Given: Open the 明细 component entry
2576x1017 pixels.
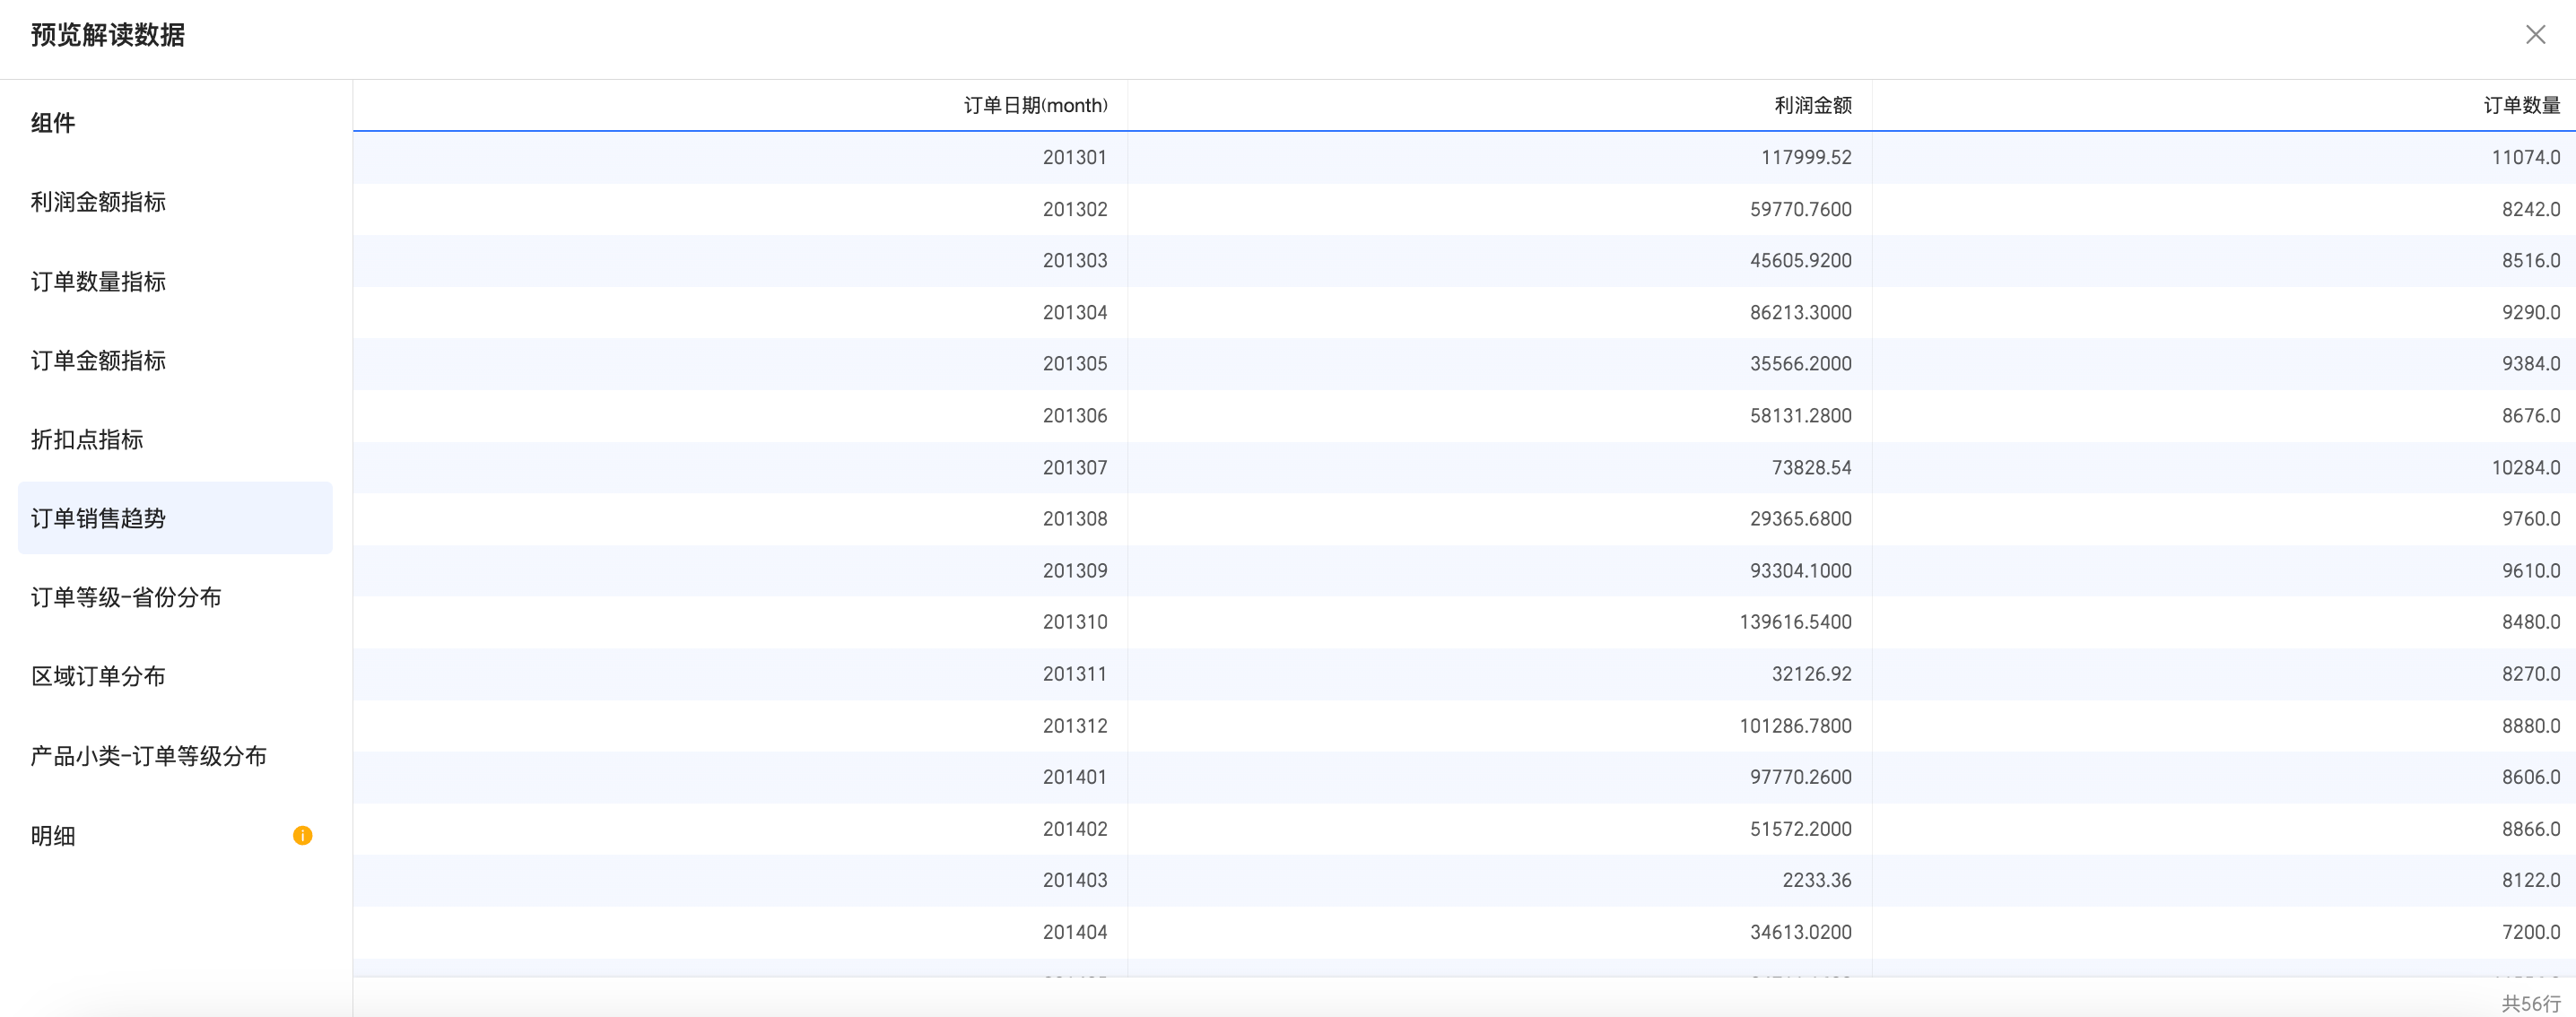Looking at the screenshot, I should click(53, 836).
